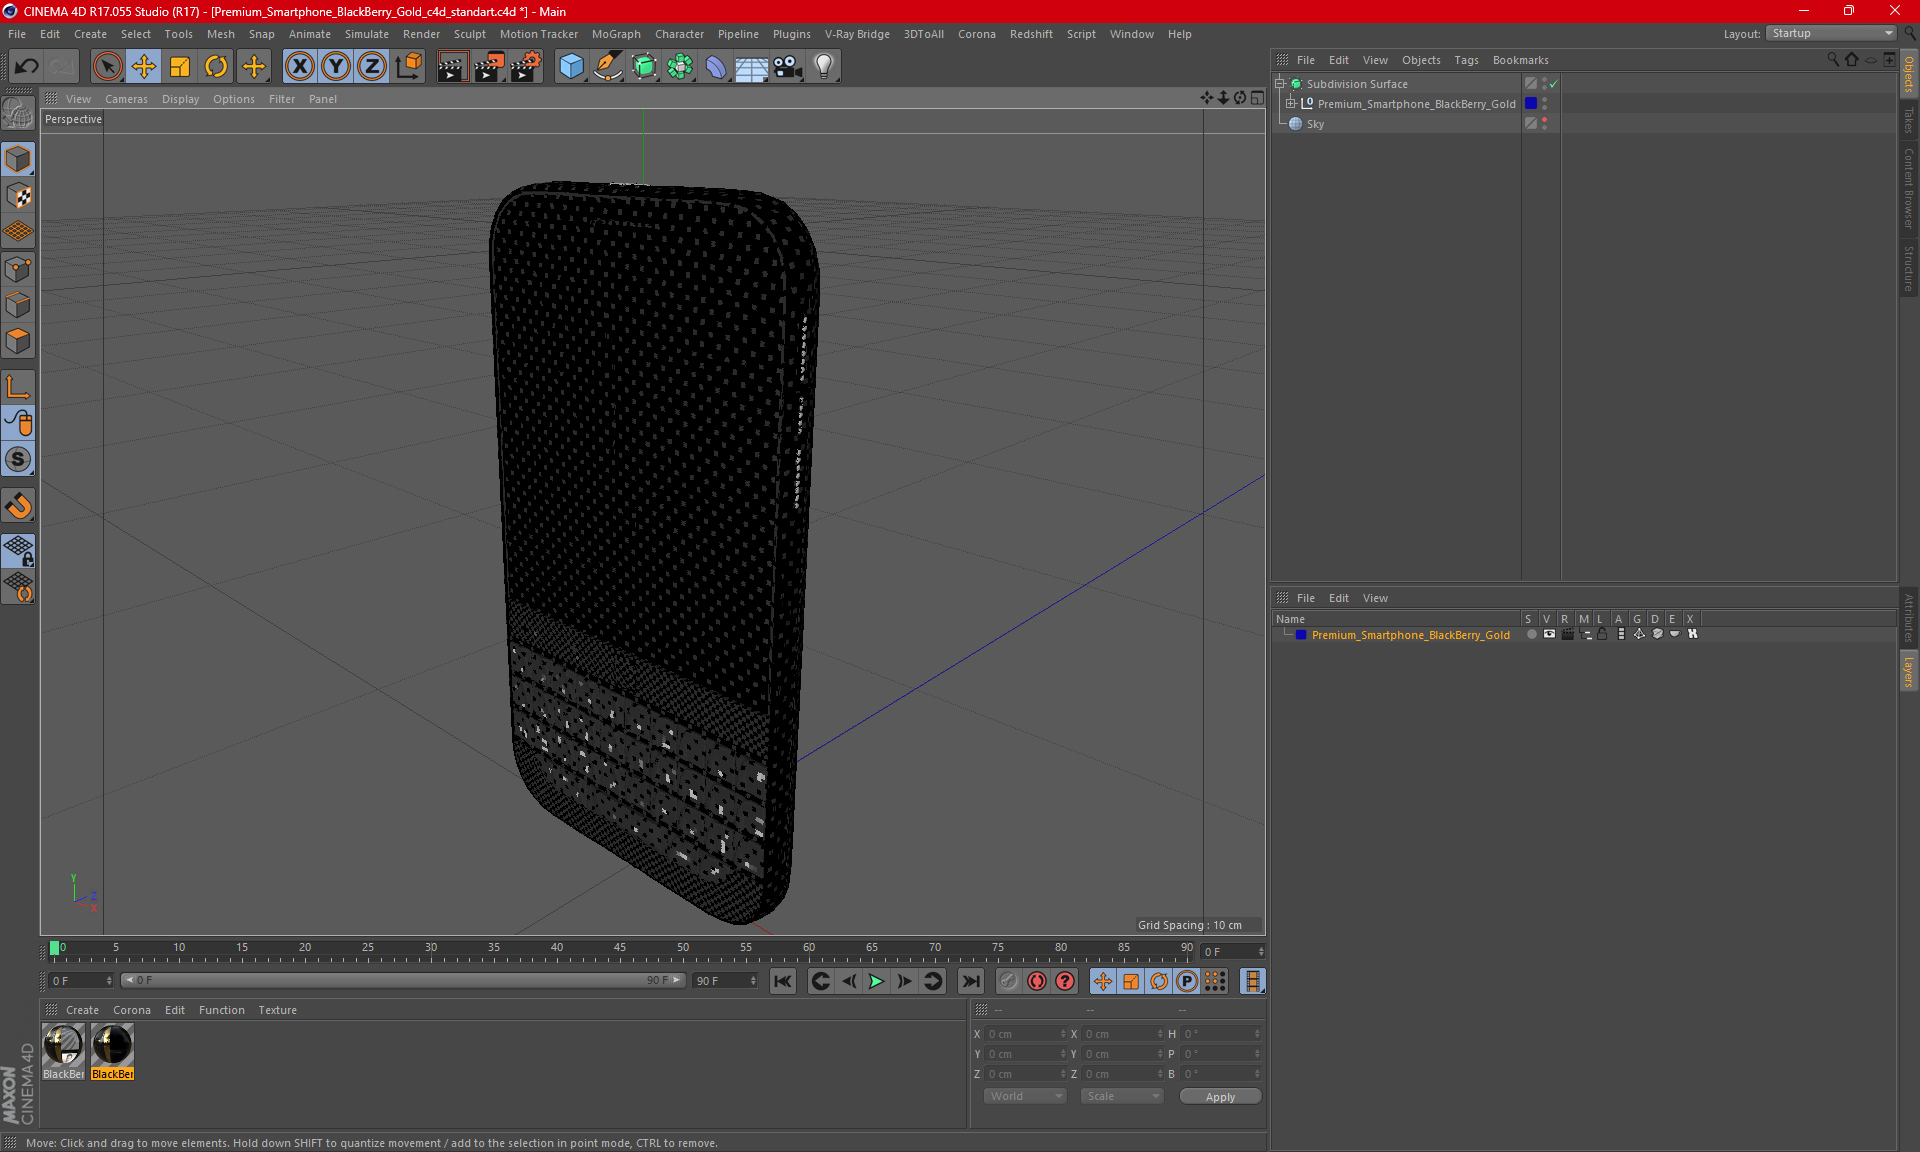Toggle layer view visibility icon
This screenshot has width=1920, height=1152.
[1549, 634]
